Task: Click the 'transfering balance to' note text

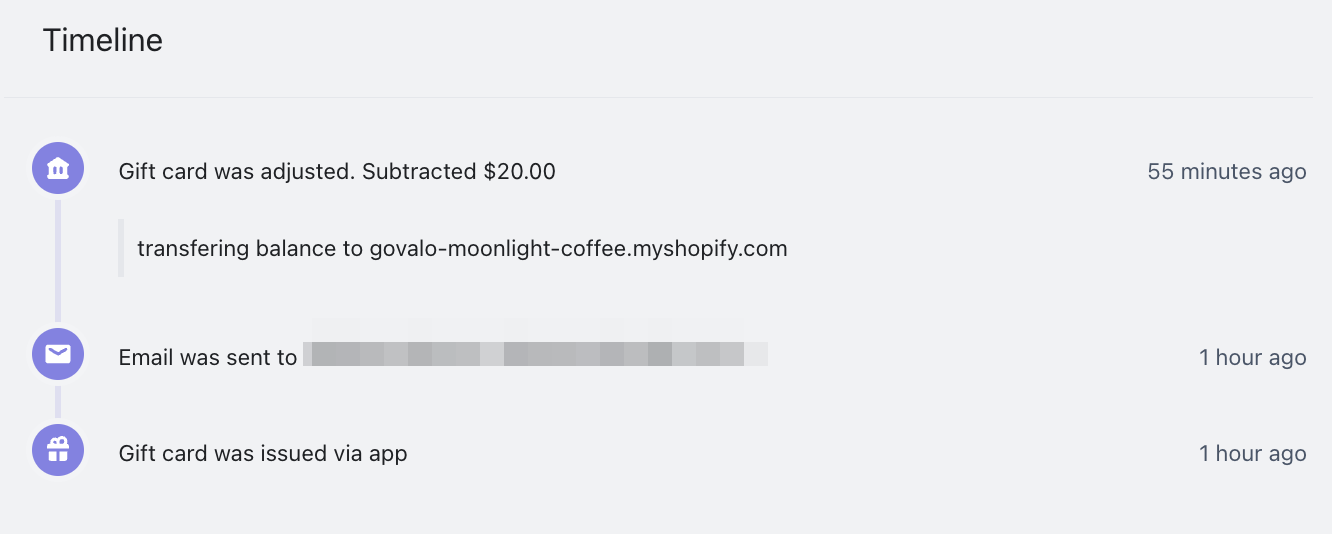Action: (x=250, y=249)
